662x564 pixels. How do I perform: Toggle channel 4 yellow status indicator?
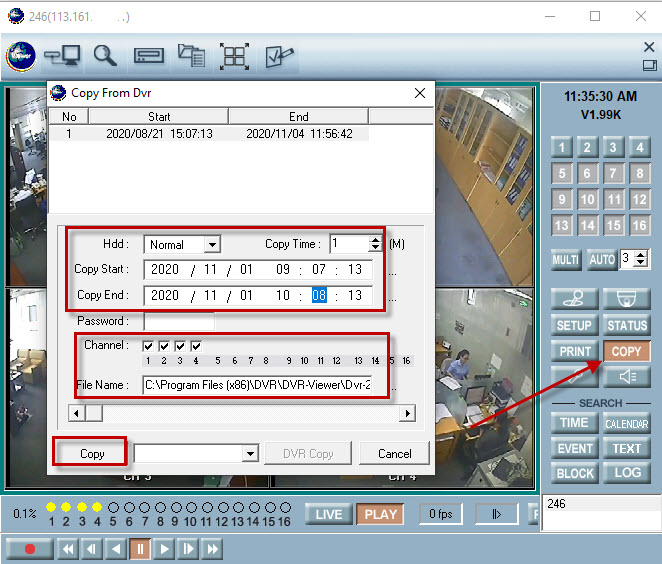97,507
